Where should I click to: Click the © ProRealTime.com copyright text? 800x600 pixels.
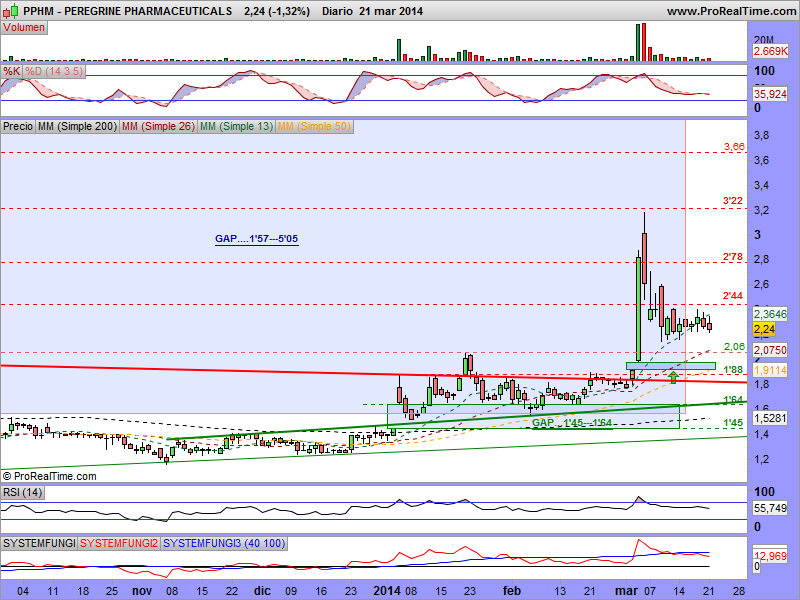coord(49,476)
